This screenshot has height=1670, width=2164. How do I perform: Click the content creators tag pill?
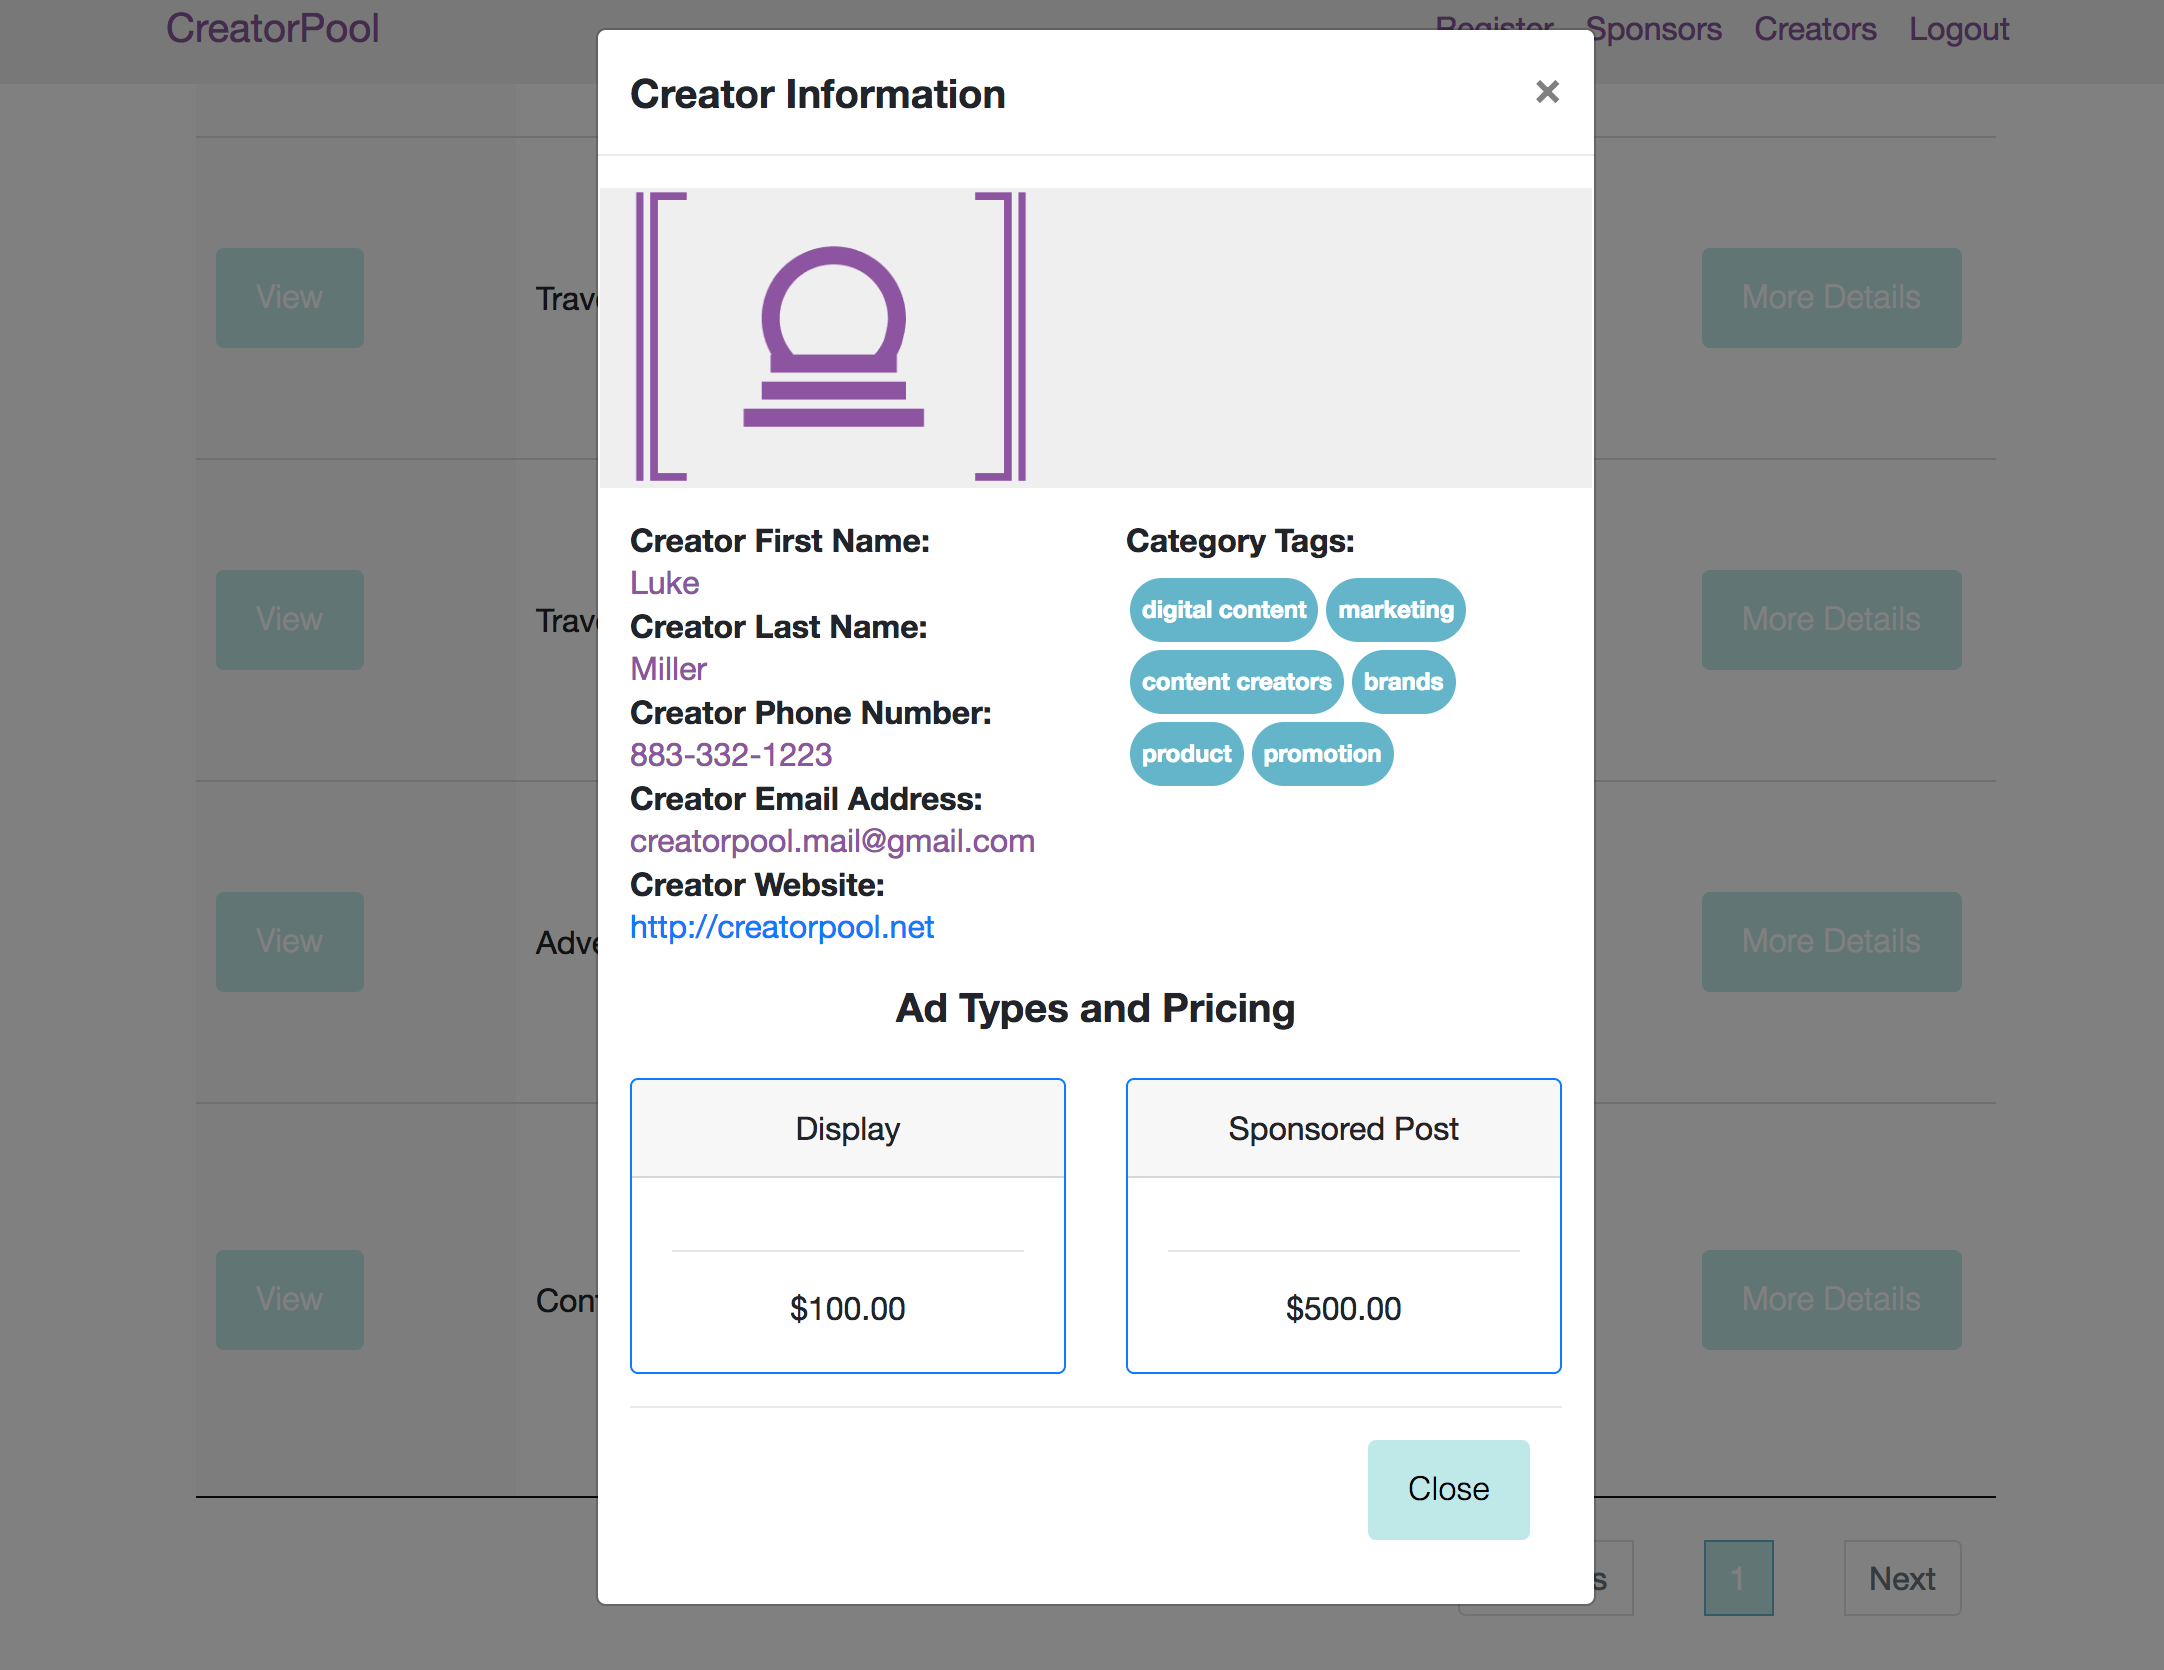(x=1236, y=682)
